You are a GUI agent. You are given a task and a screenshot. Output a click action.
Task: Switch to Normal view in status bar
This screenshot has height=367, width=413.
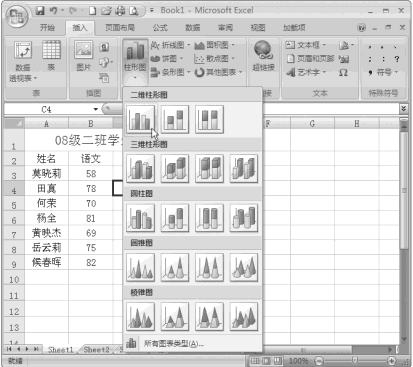tap(255, 361)
